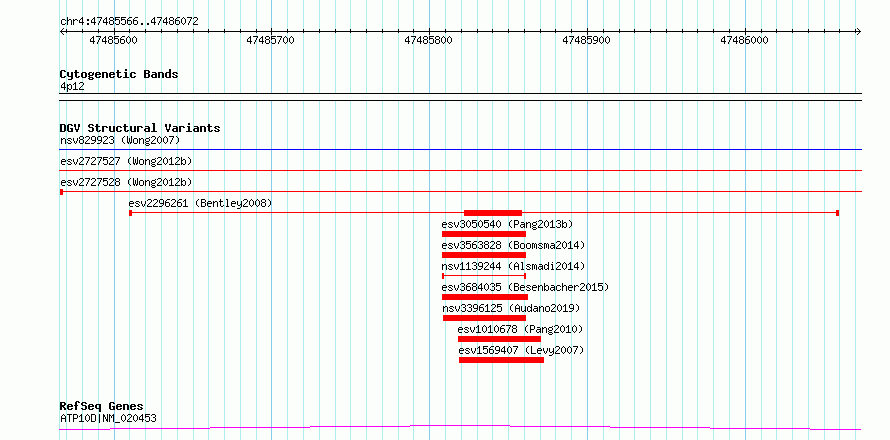Screen dimensions: 890x440
Task: Click ruler position 47485900
Action: 586,40
